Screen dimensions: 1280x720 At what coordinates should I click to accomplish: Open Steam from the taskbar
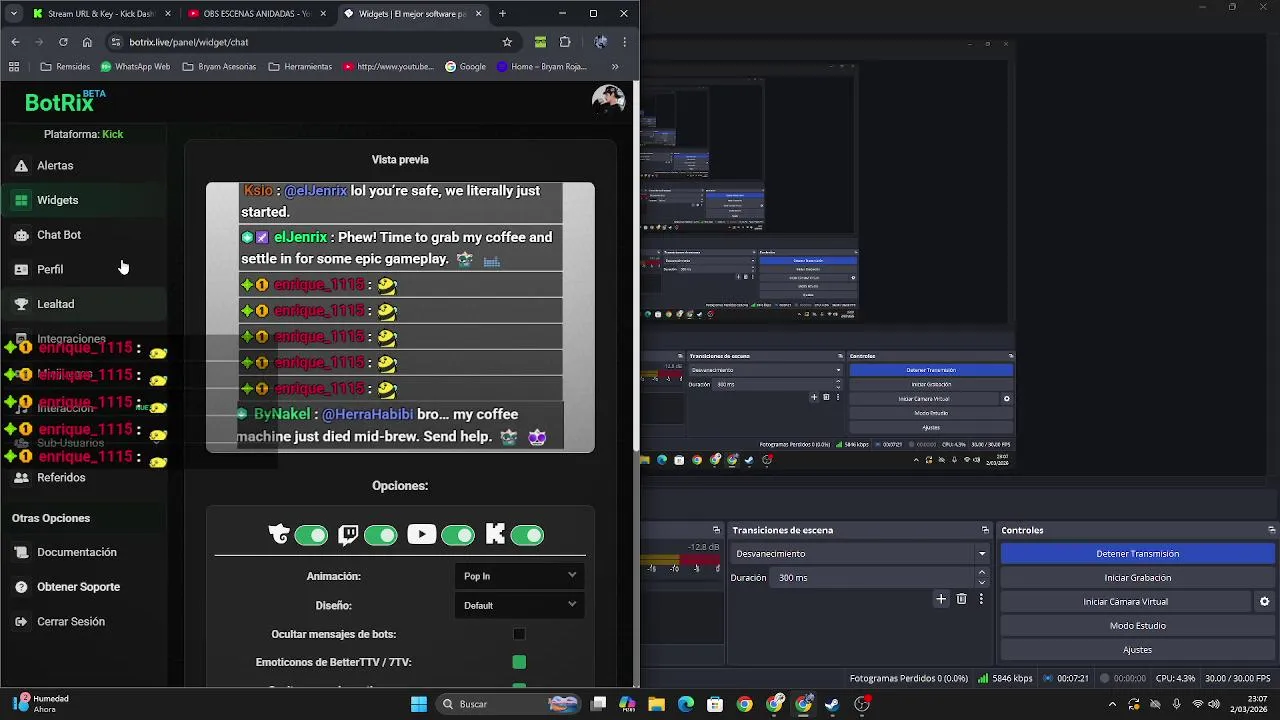pos(832,704)
